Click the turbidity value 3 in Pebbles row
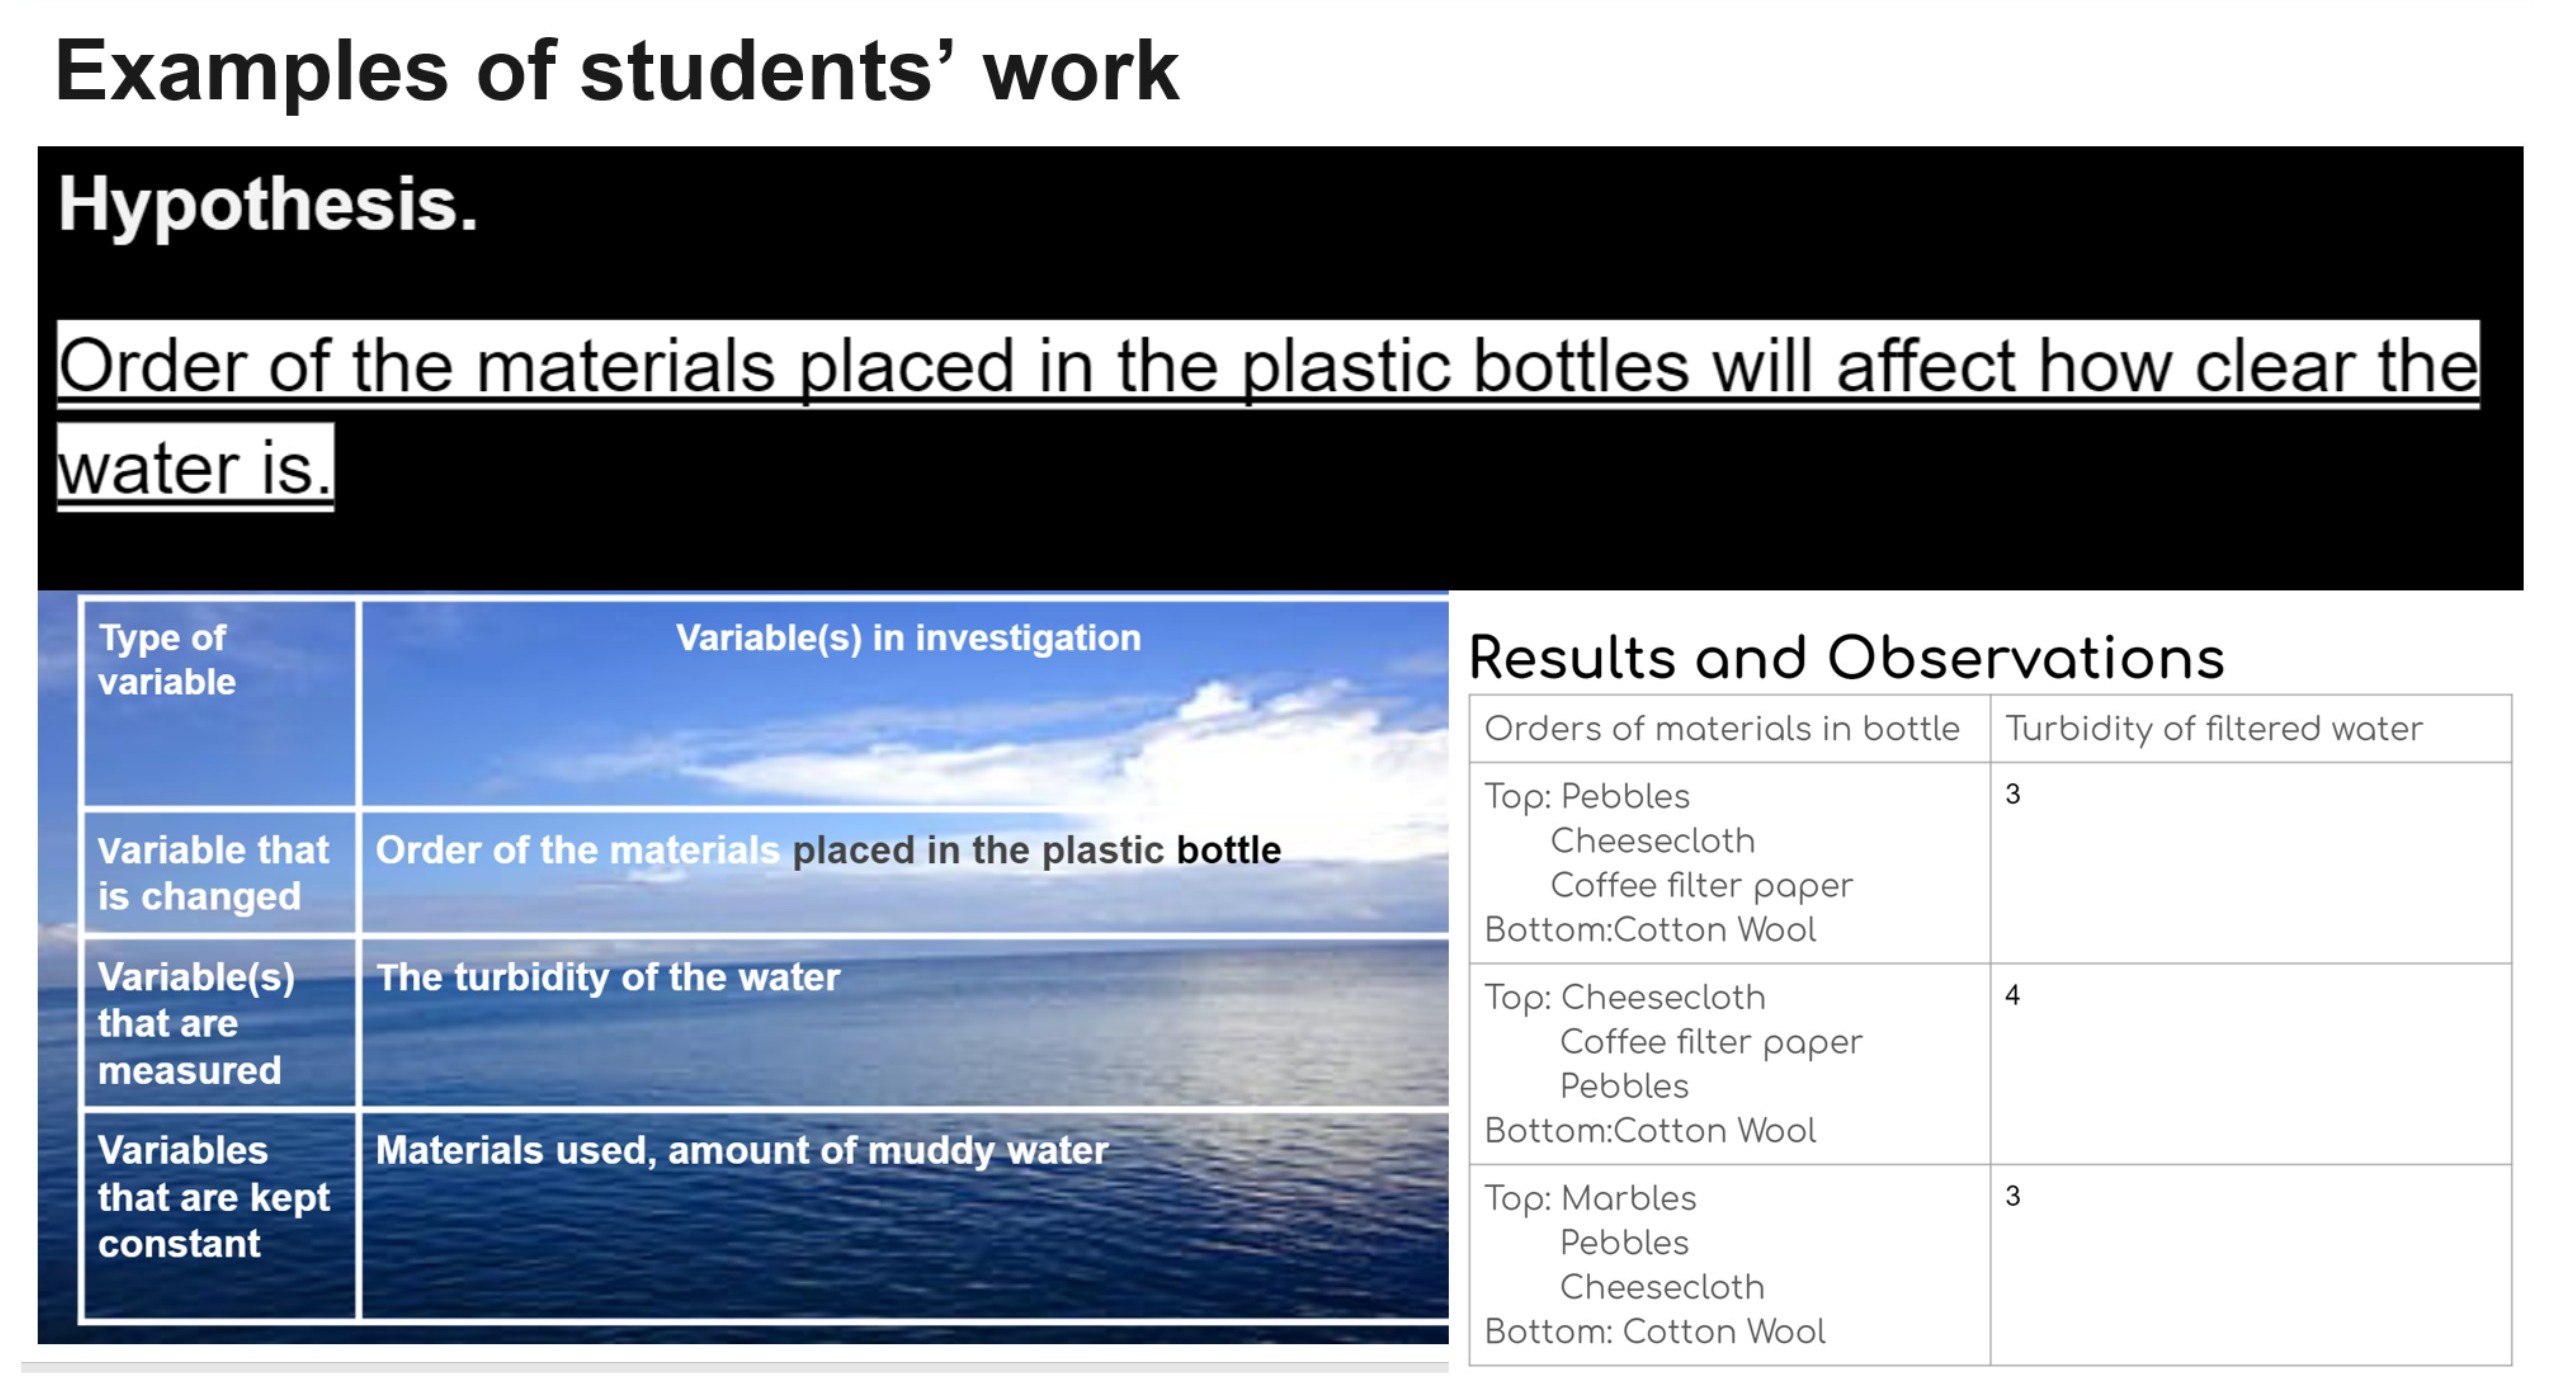 coord(2012,794)
